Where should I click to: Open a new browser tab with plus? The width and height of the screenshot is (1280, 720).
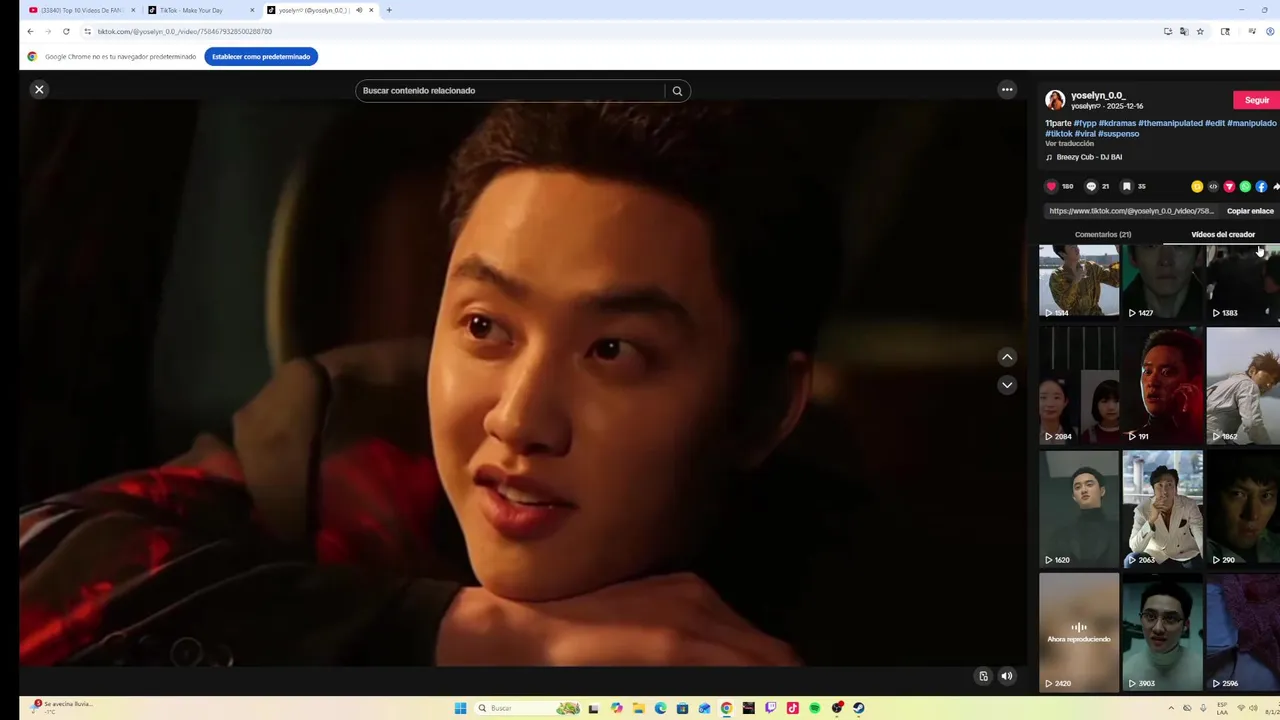coord(389,10)
